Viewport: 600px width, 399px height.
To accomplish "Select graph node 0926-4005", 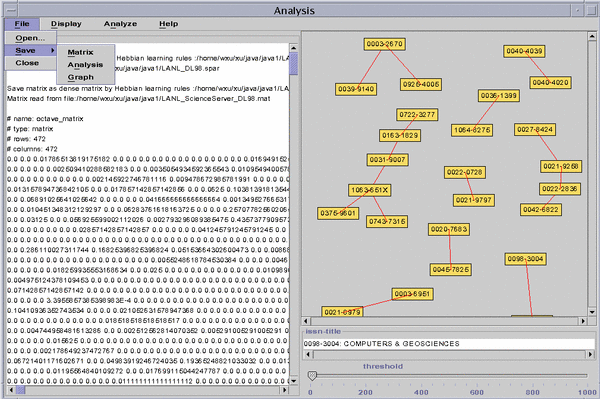I will click(421, 84).
